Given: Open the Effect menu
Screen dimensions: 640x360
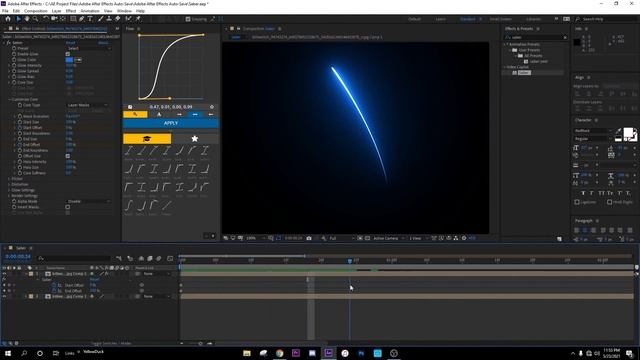Looking at the screenshot, I should pos(71,11).
